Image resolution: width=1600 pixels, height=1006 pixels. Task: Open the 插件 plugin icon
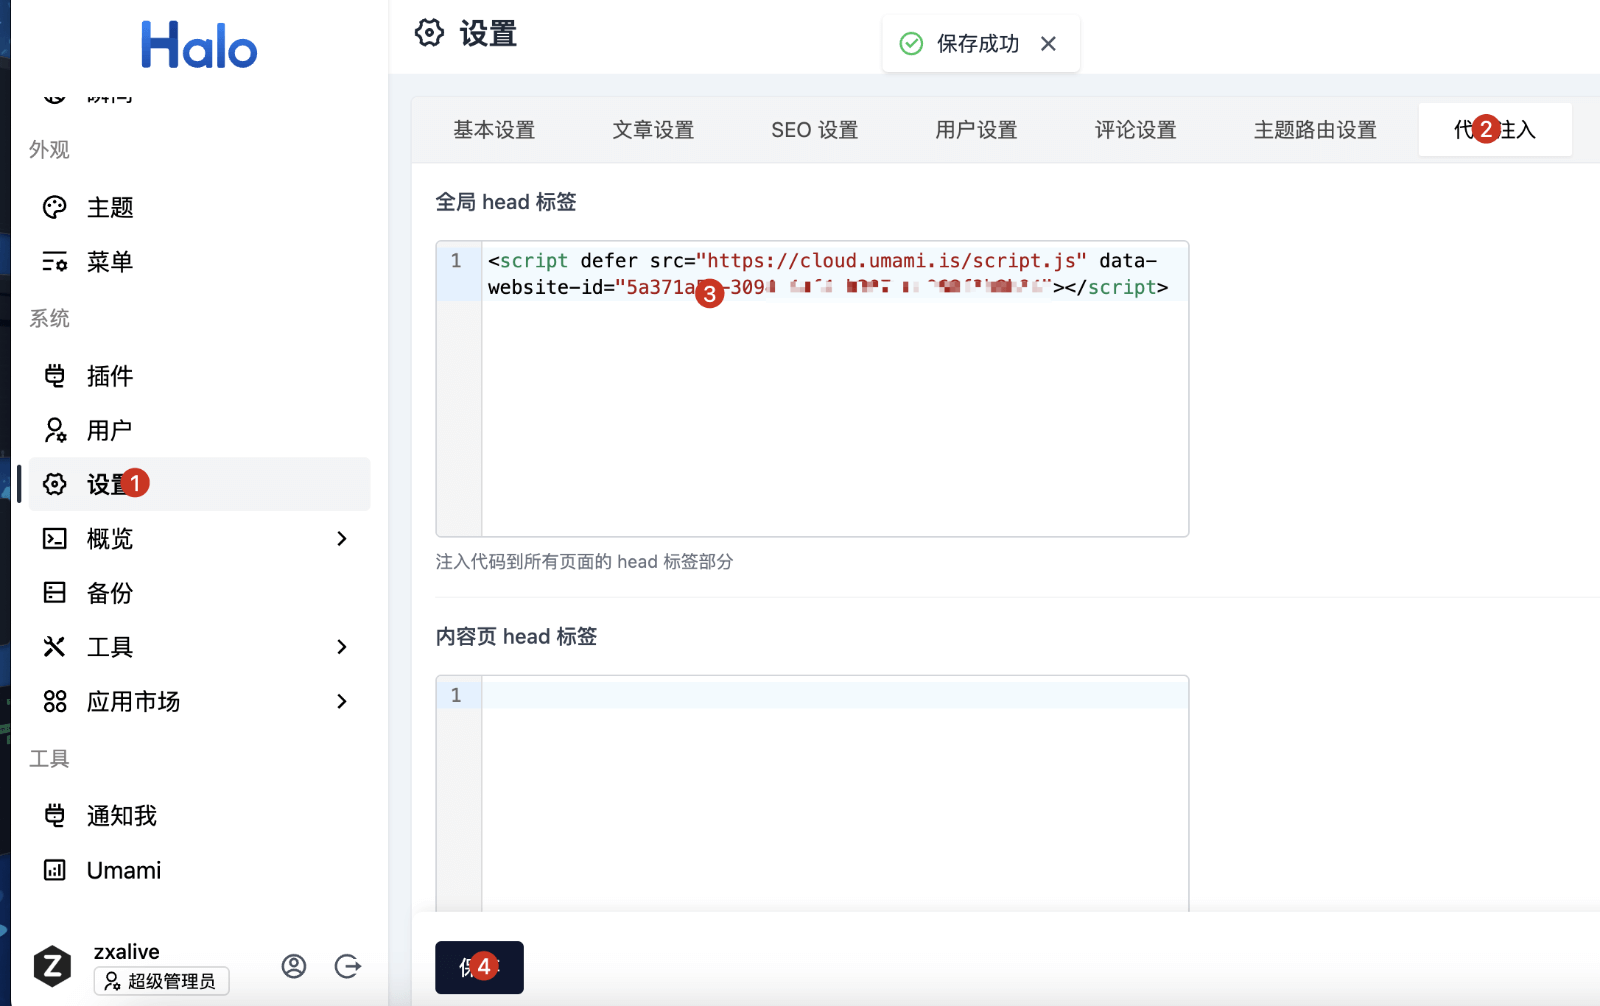tap(55, 376)
